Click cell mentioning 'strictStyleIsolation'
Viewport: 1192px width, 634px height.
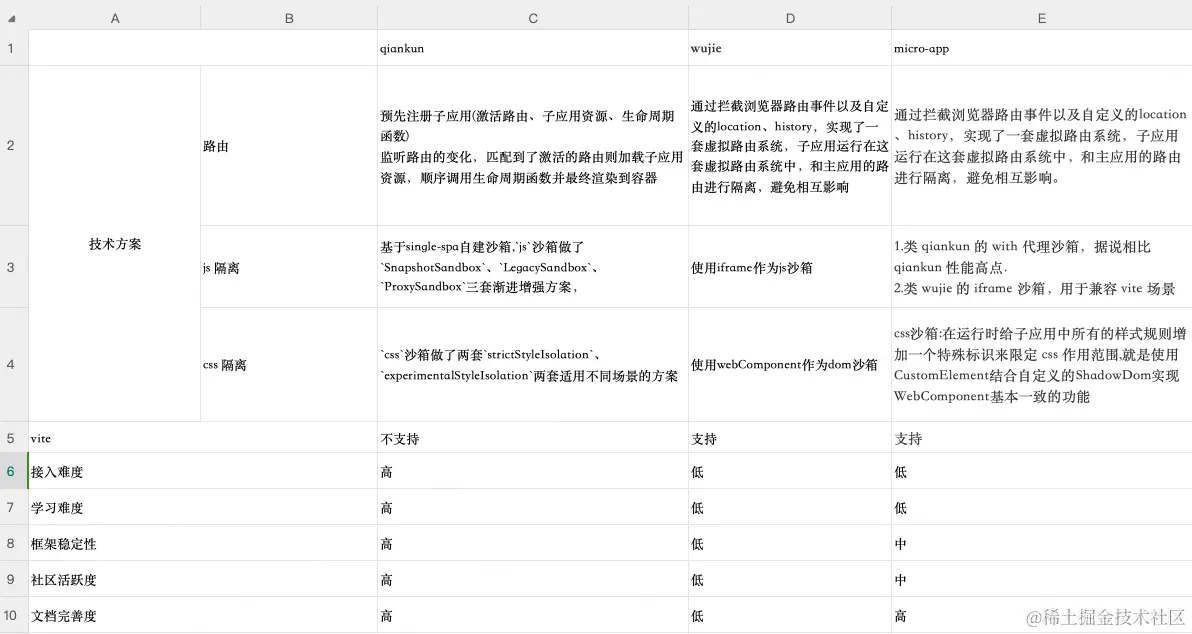click(533, 364)
